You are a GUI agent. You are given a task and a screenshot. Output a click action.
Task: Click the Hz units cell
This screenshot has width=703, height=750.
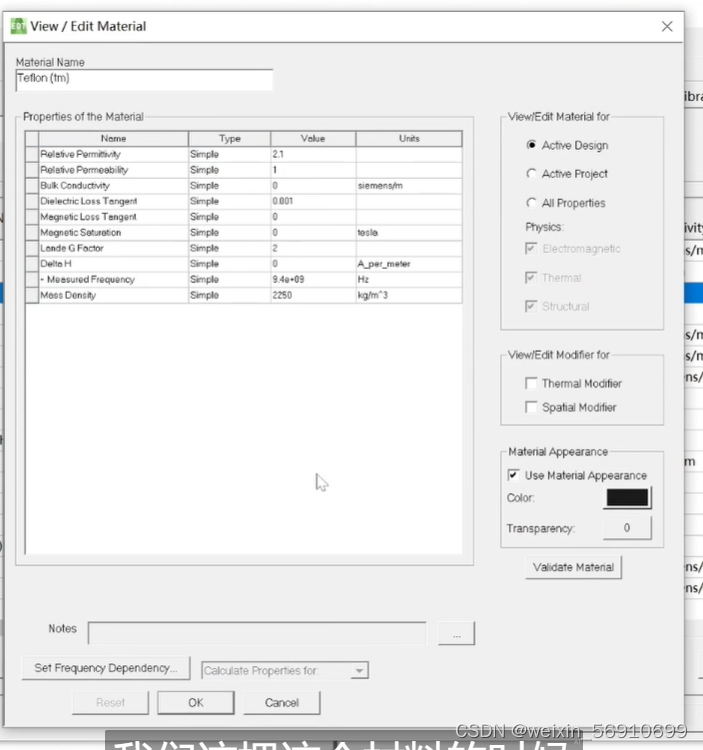(409, 279)
